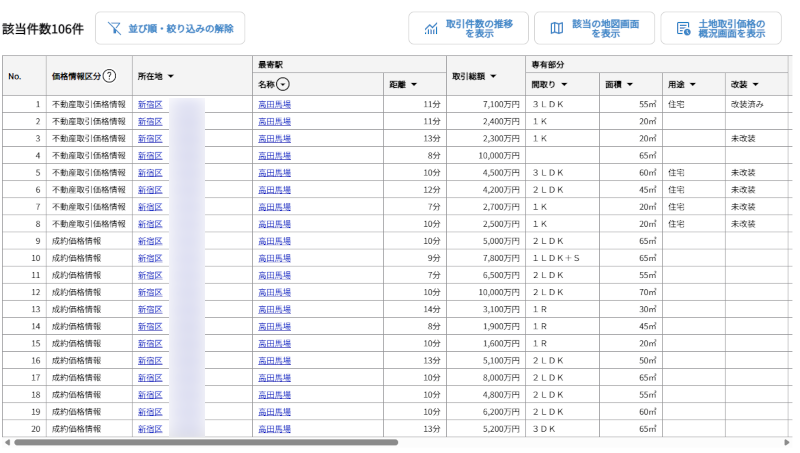Open the 面積 column dropdown arrow
800x453 pixels.
pyautogui.click(x=630, y=85)
